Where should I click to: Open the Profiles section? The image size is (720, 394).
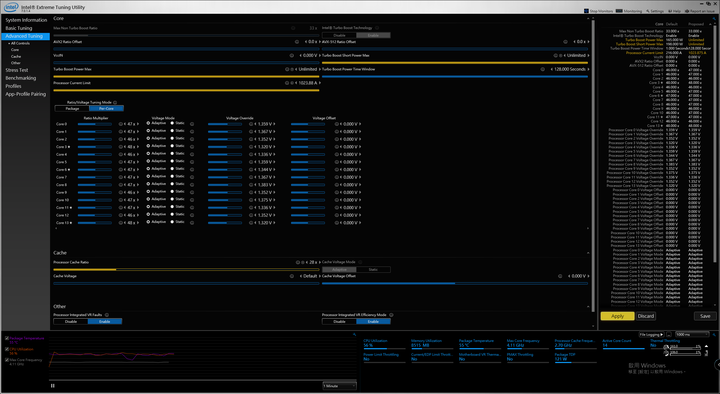13,86
